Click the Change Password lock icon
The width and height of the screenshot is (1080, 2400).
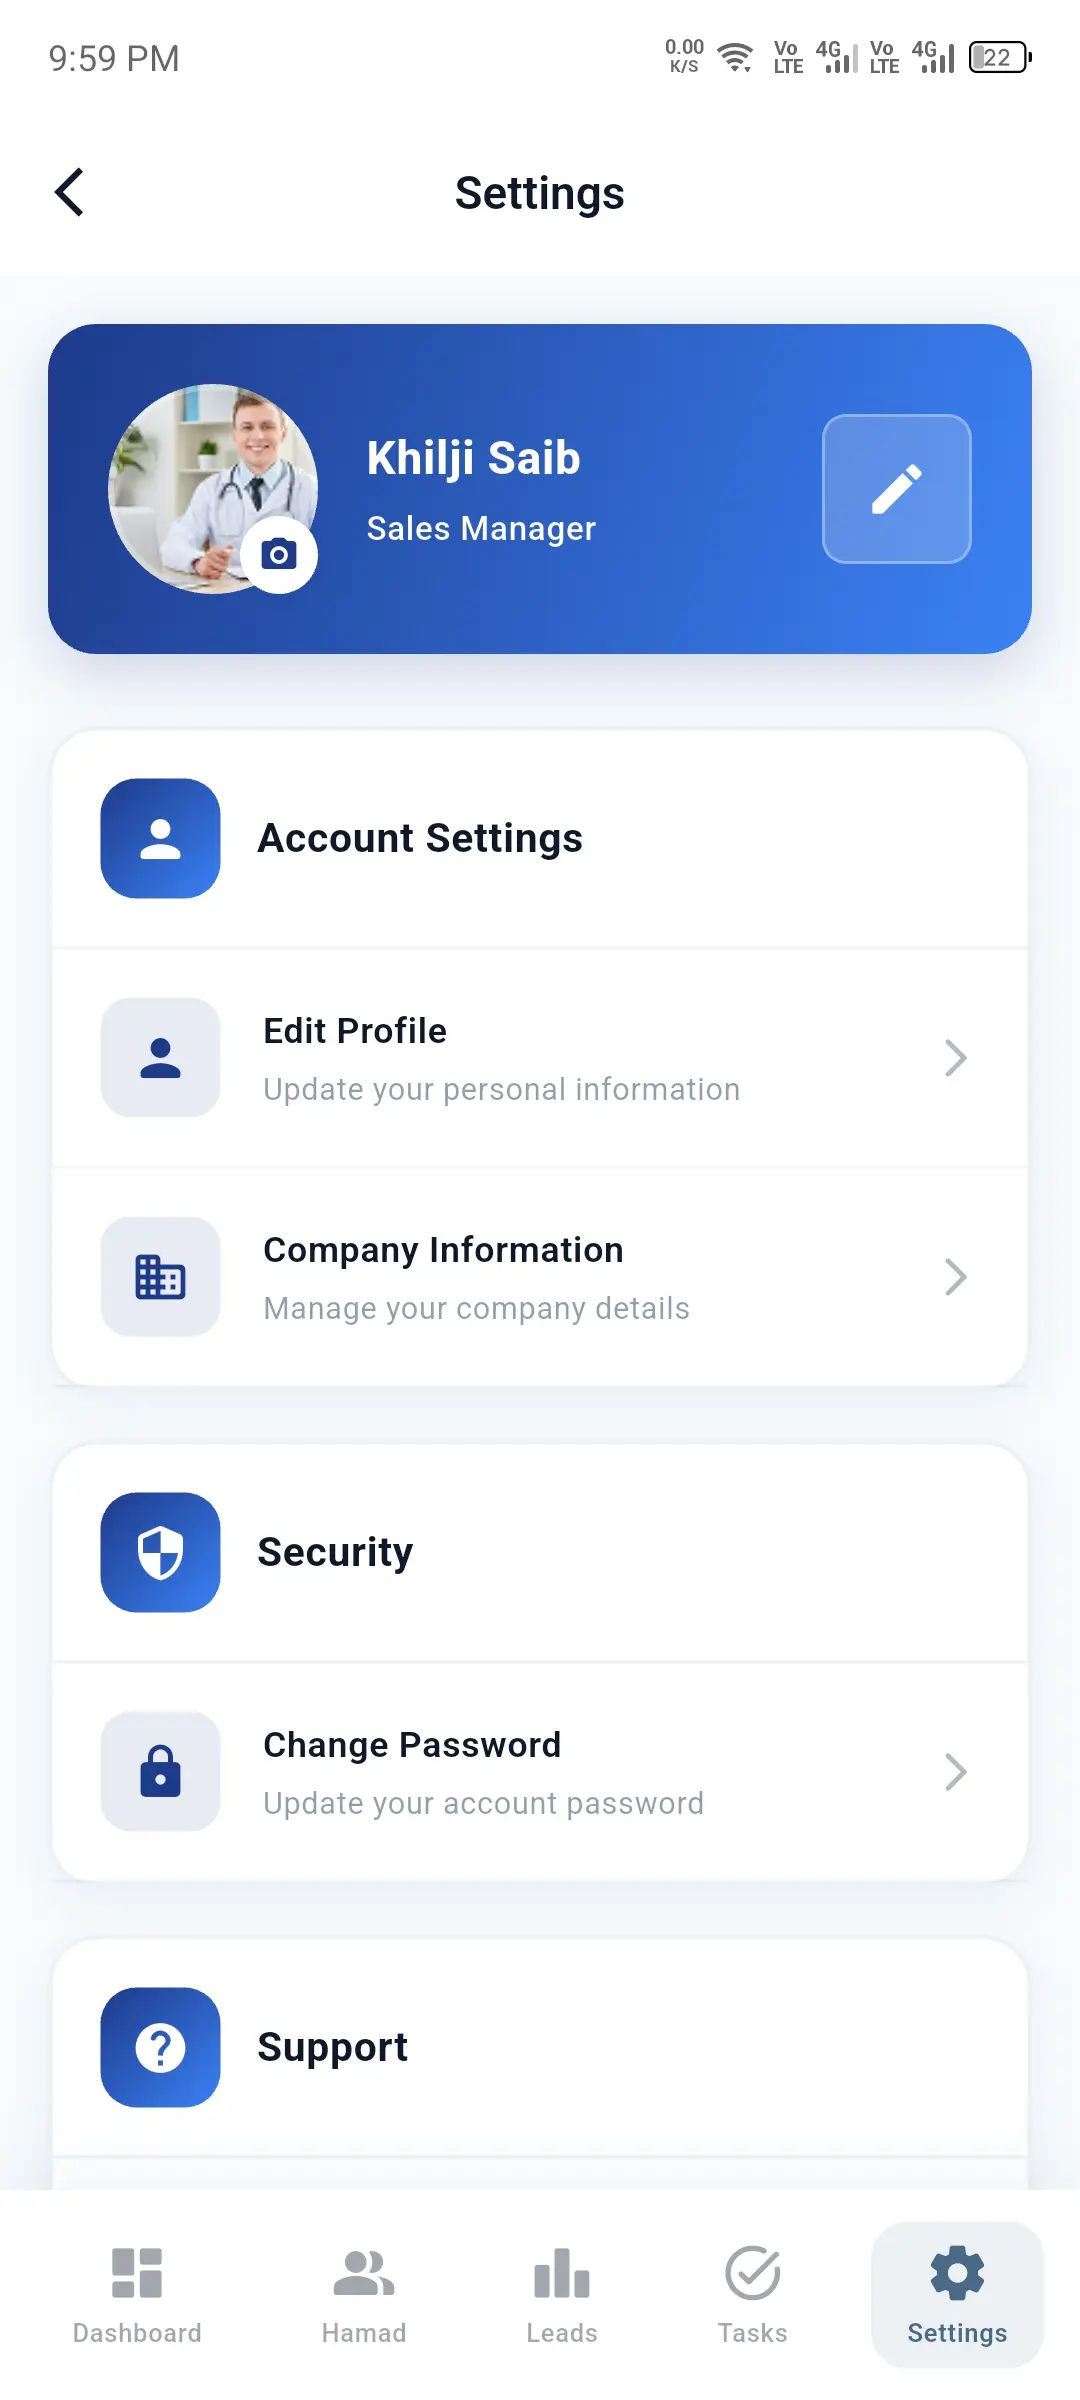point(160,1771)
